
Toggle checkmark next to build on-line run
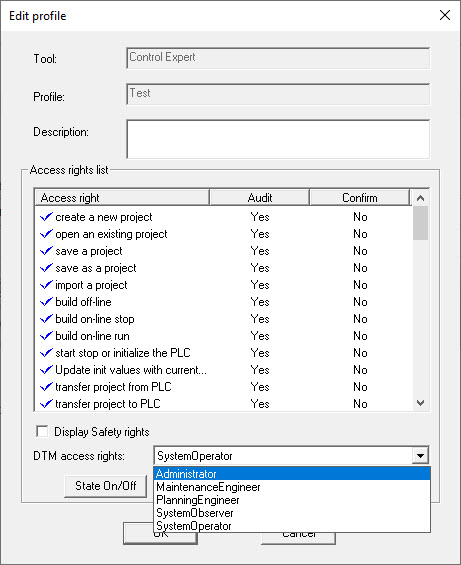click(x=46, y=336)
